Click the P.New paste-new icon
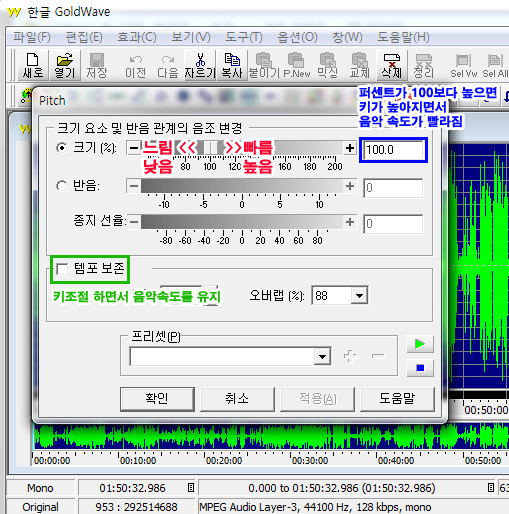Viewport: 509px width, 514px height. [x=296, y=65]
